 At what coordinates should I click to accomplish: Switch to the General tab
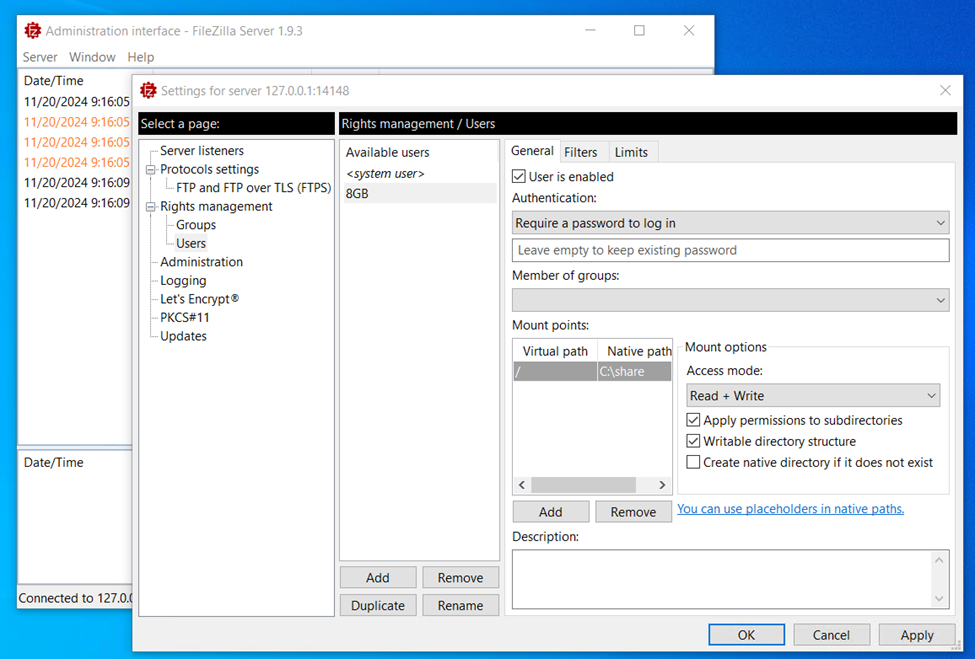coord(532,151)
